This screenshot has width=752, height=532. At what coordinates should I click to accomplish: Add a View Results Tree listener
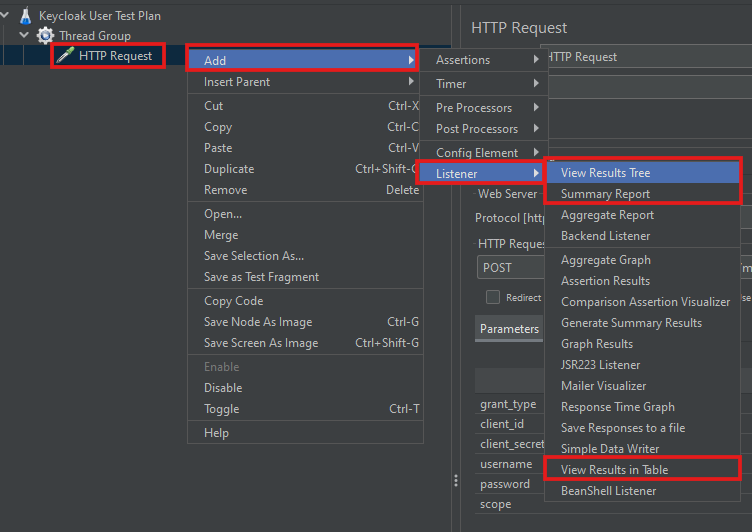[643, 173]
